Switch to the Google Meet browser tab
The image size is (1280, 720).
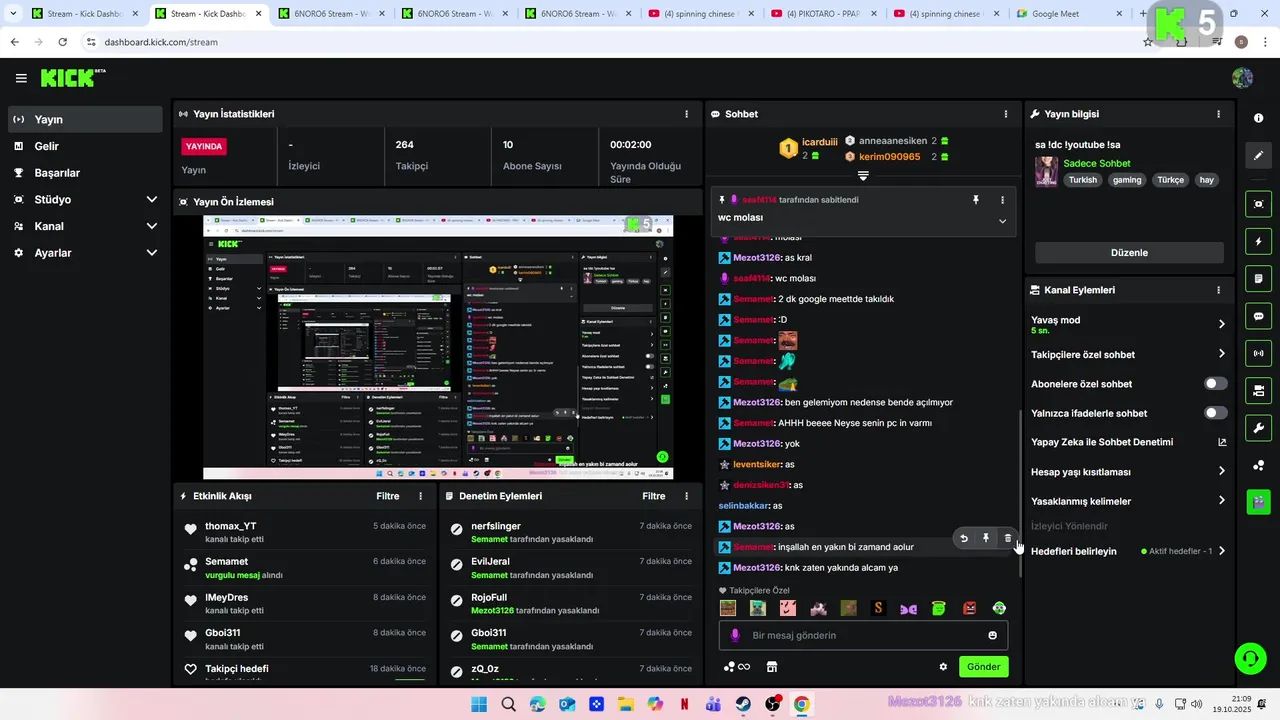[1066, 14]
